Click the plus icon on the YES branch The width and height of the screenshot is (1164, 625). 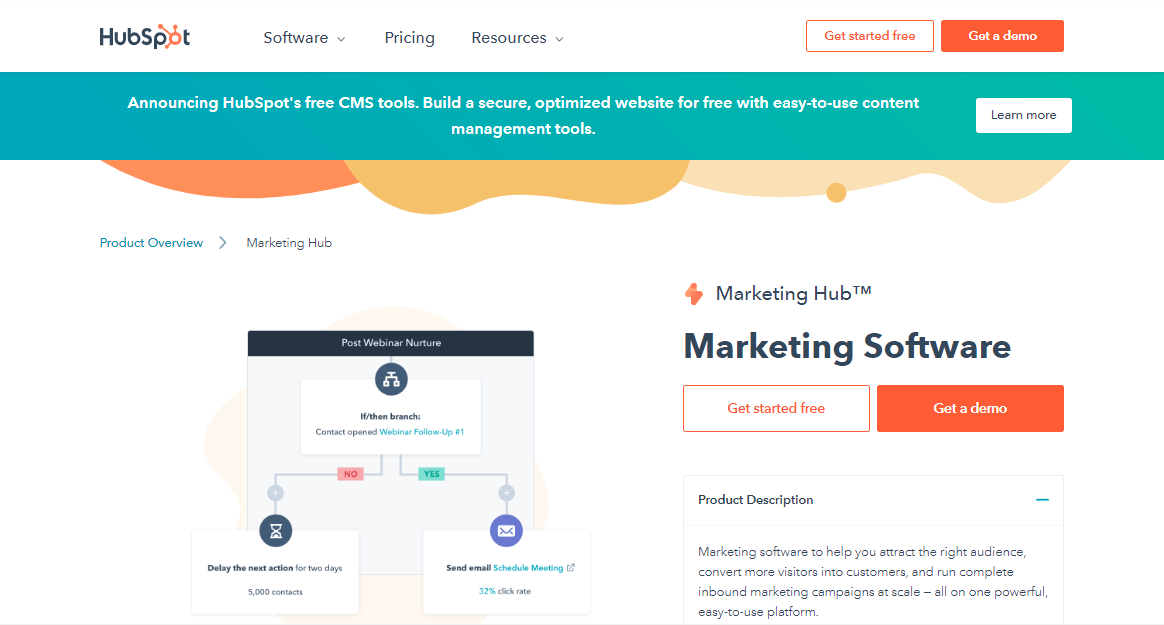pyautogui.click(x=506, y=492)
